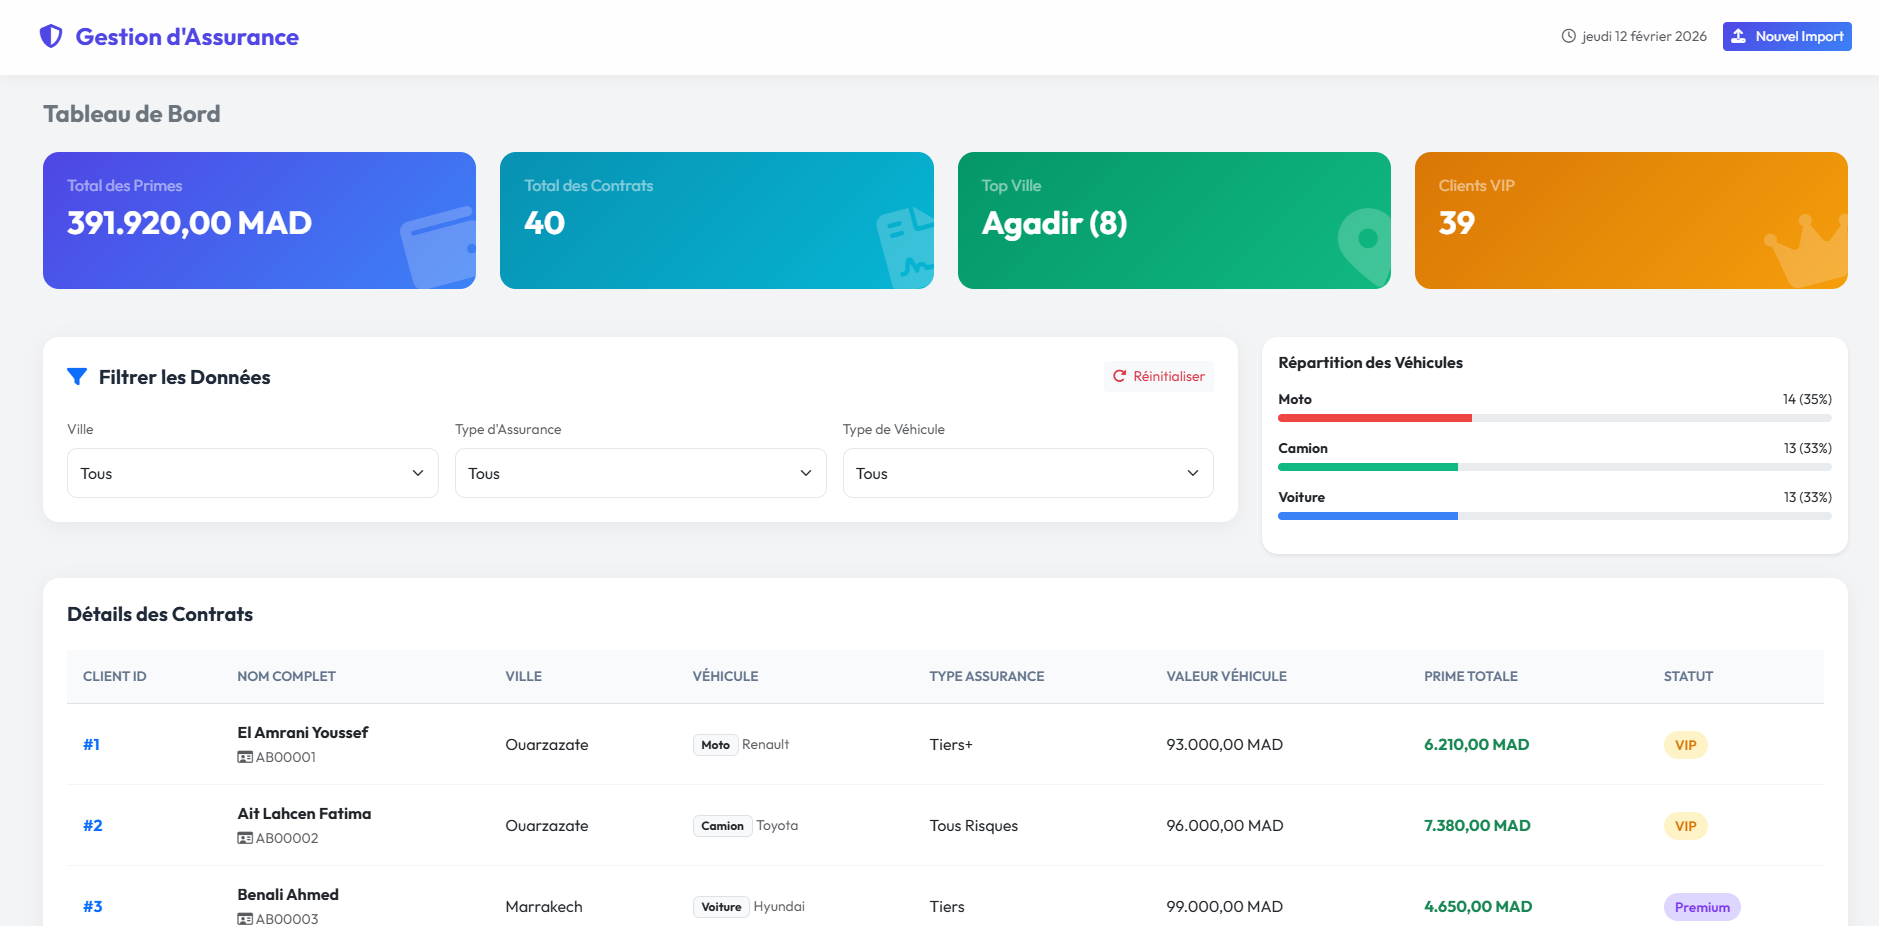Click the PRIME TOTALE column header

pyautogui.click(x=1470, y=677)
